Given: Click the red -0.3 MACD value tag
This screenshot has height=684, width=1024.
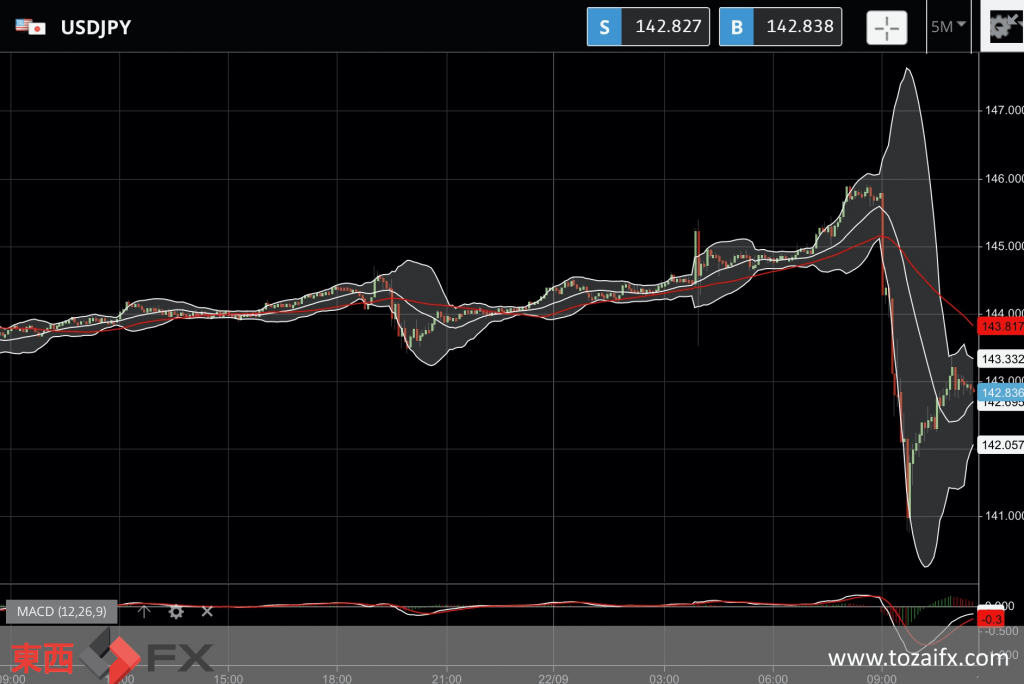Looking at the screenshot, I should coord(991,619).
